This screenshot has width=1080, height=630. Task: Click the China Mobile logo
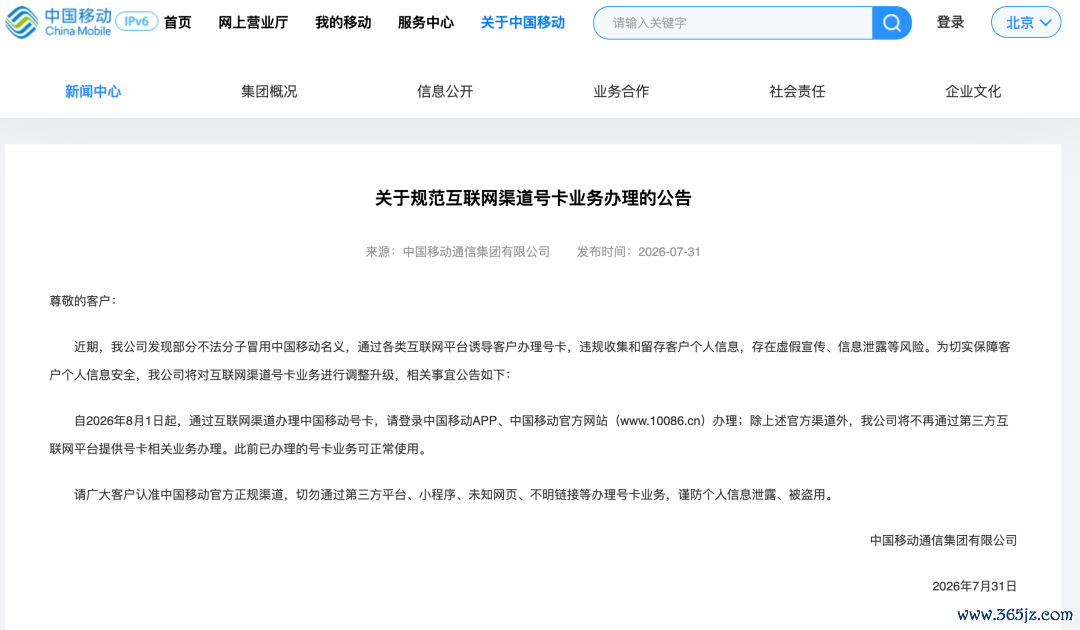click(x=58, y=22)
